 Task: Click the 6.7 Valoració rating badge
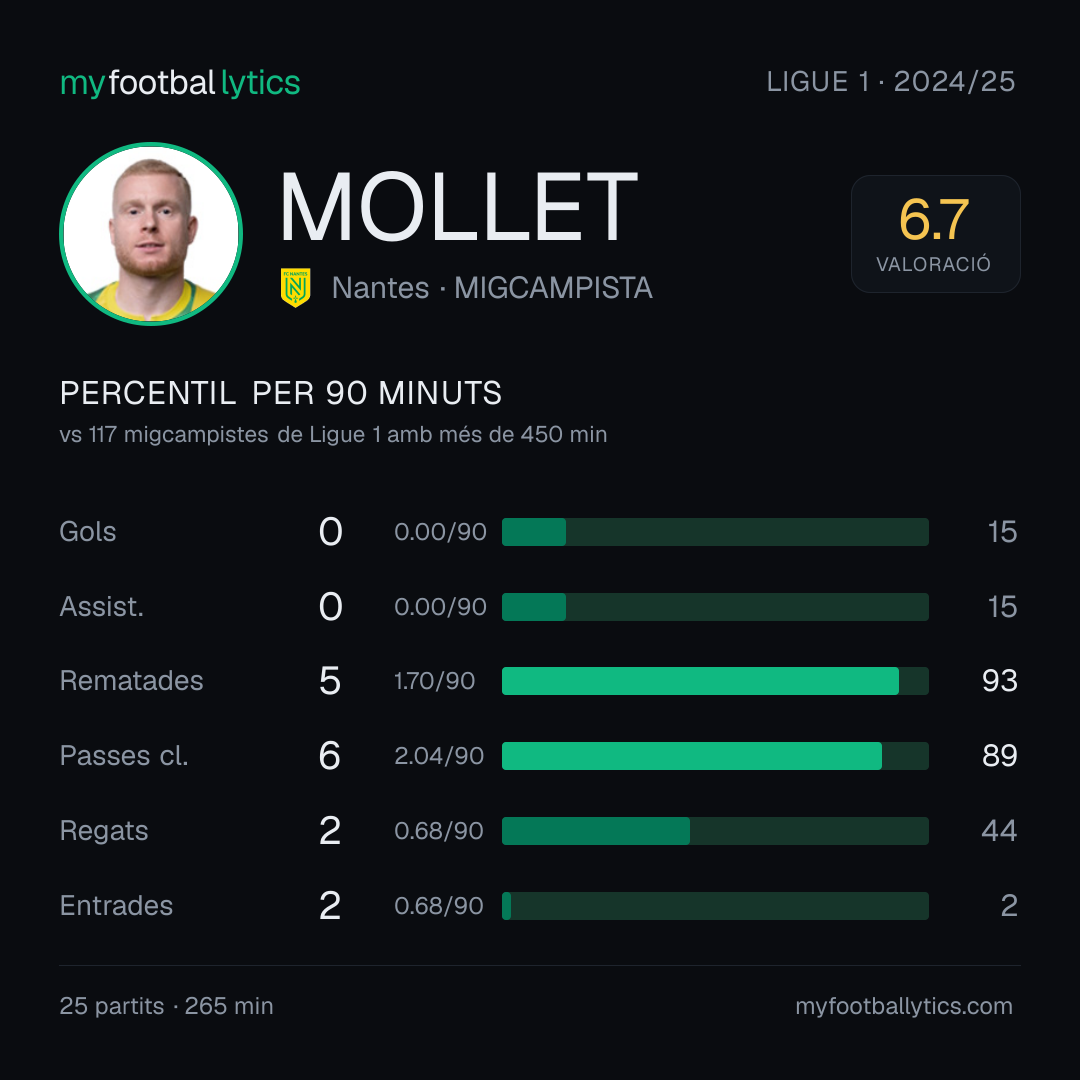pos(935,233)
